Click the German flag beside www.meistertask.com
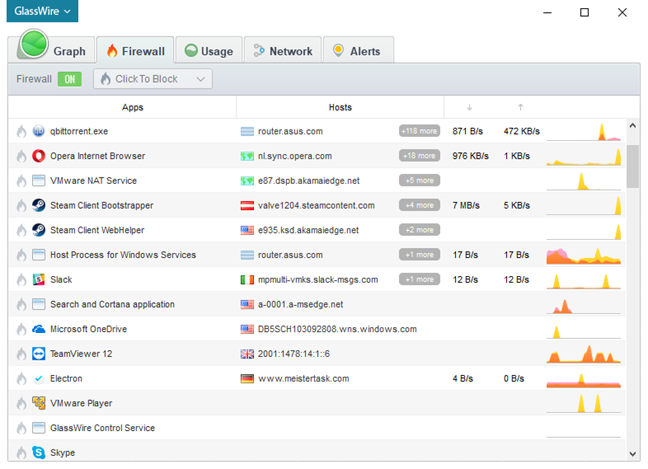Viewport: 648px width, 469px height. (247, 379)
